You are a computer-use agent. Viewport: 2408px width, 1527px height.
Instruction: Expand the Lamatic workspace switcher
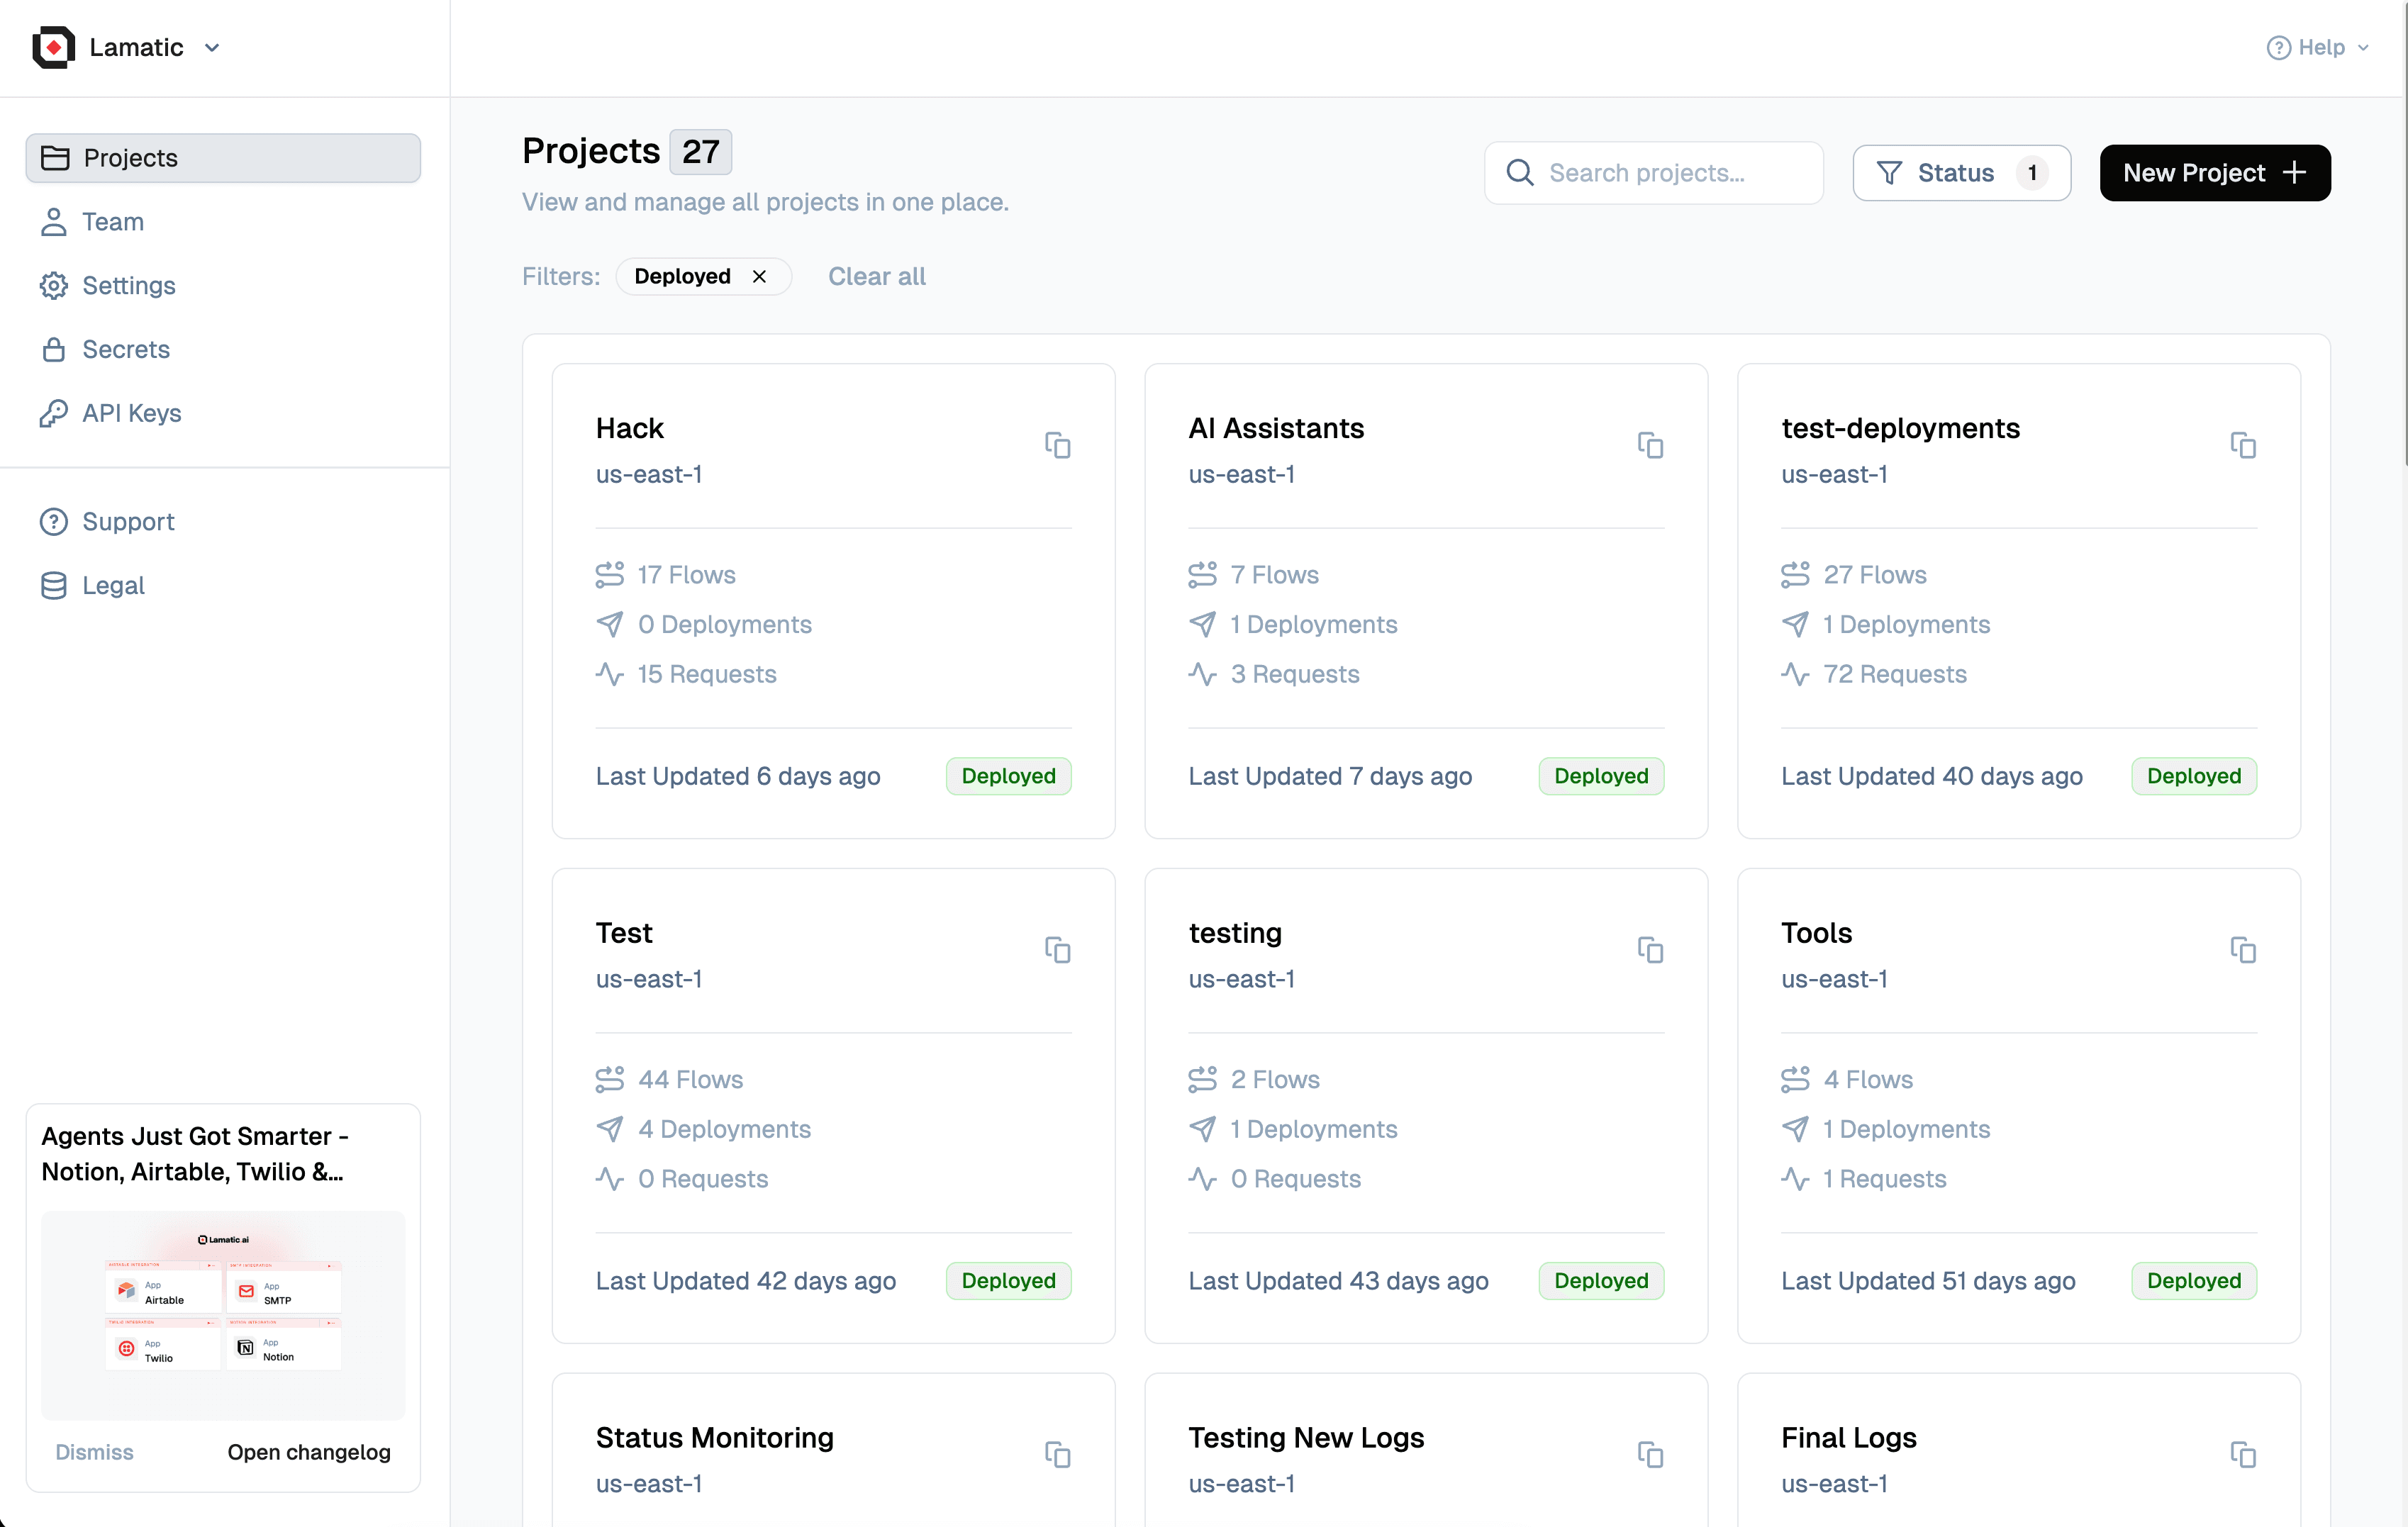click(211, 48)
